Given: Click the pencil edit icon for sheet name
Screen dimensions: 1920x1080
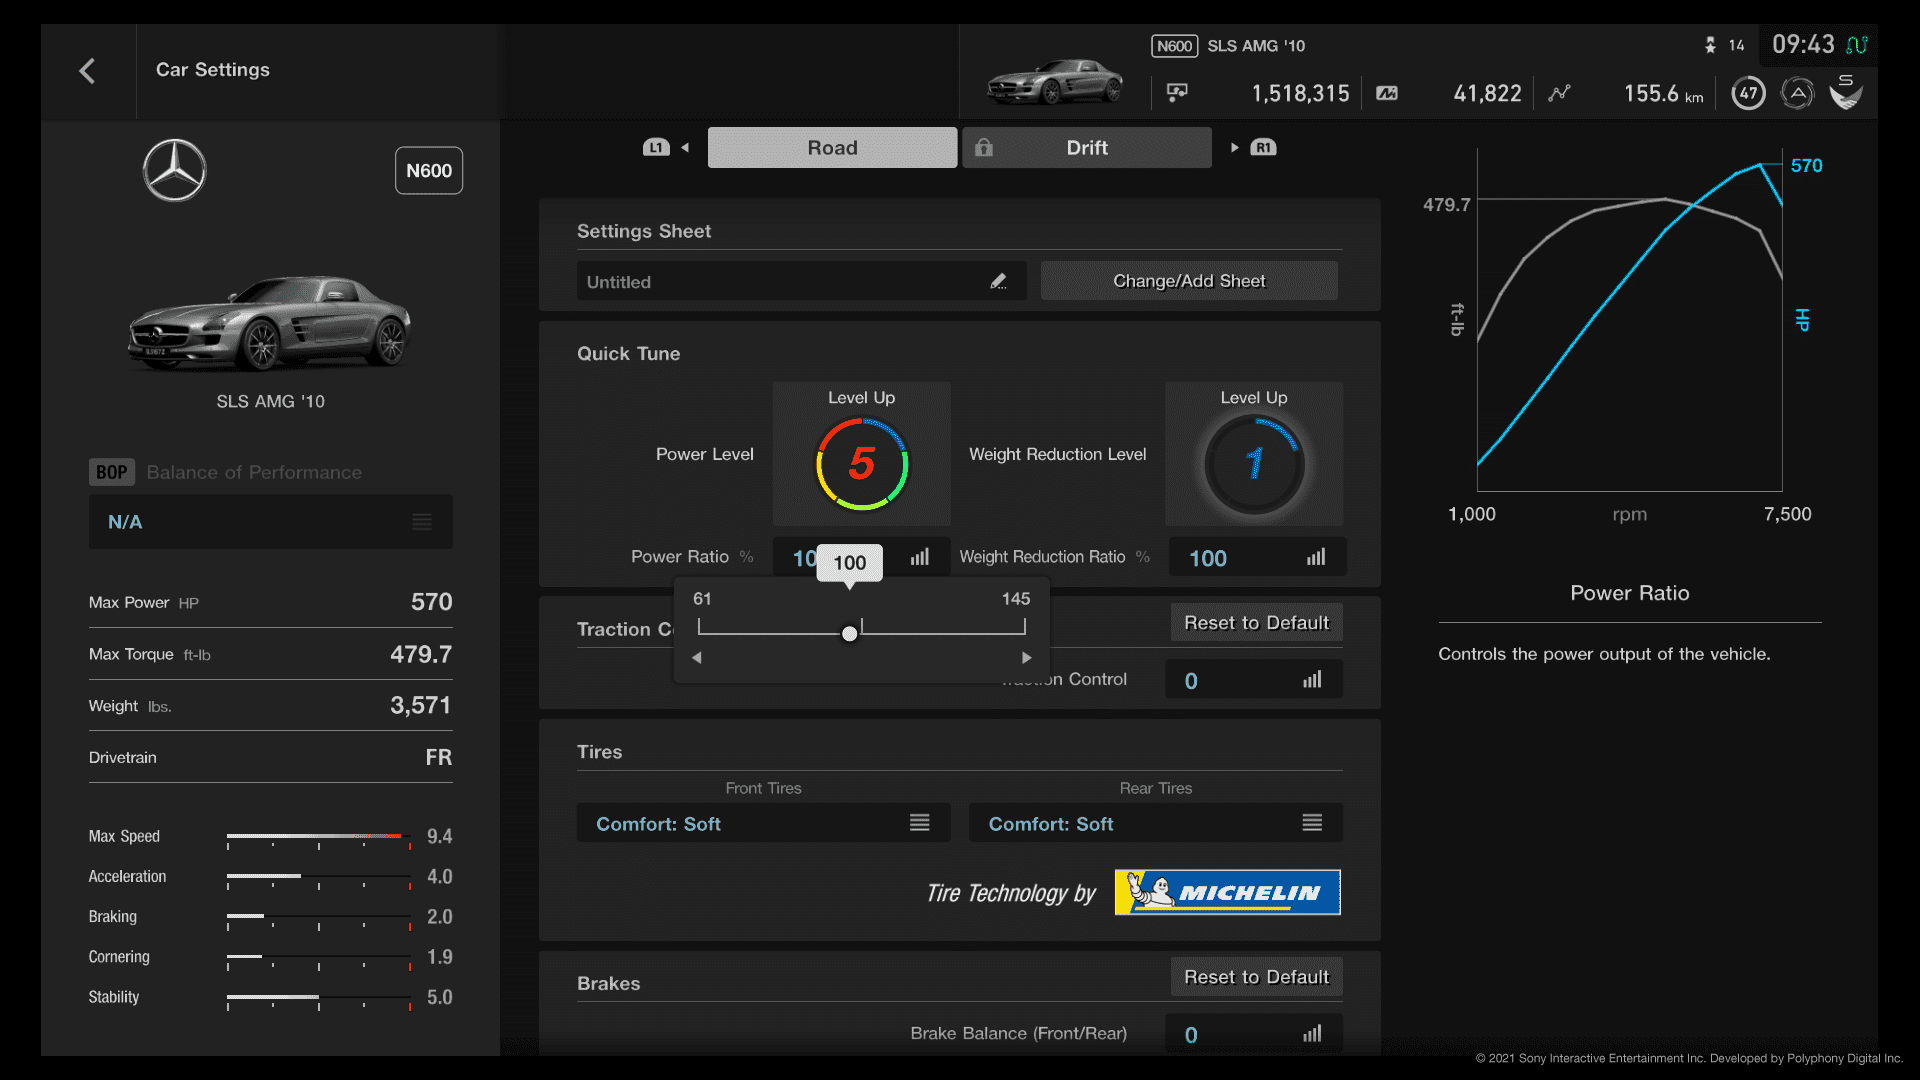Looking at the screenshot, I should click(998, 282).
